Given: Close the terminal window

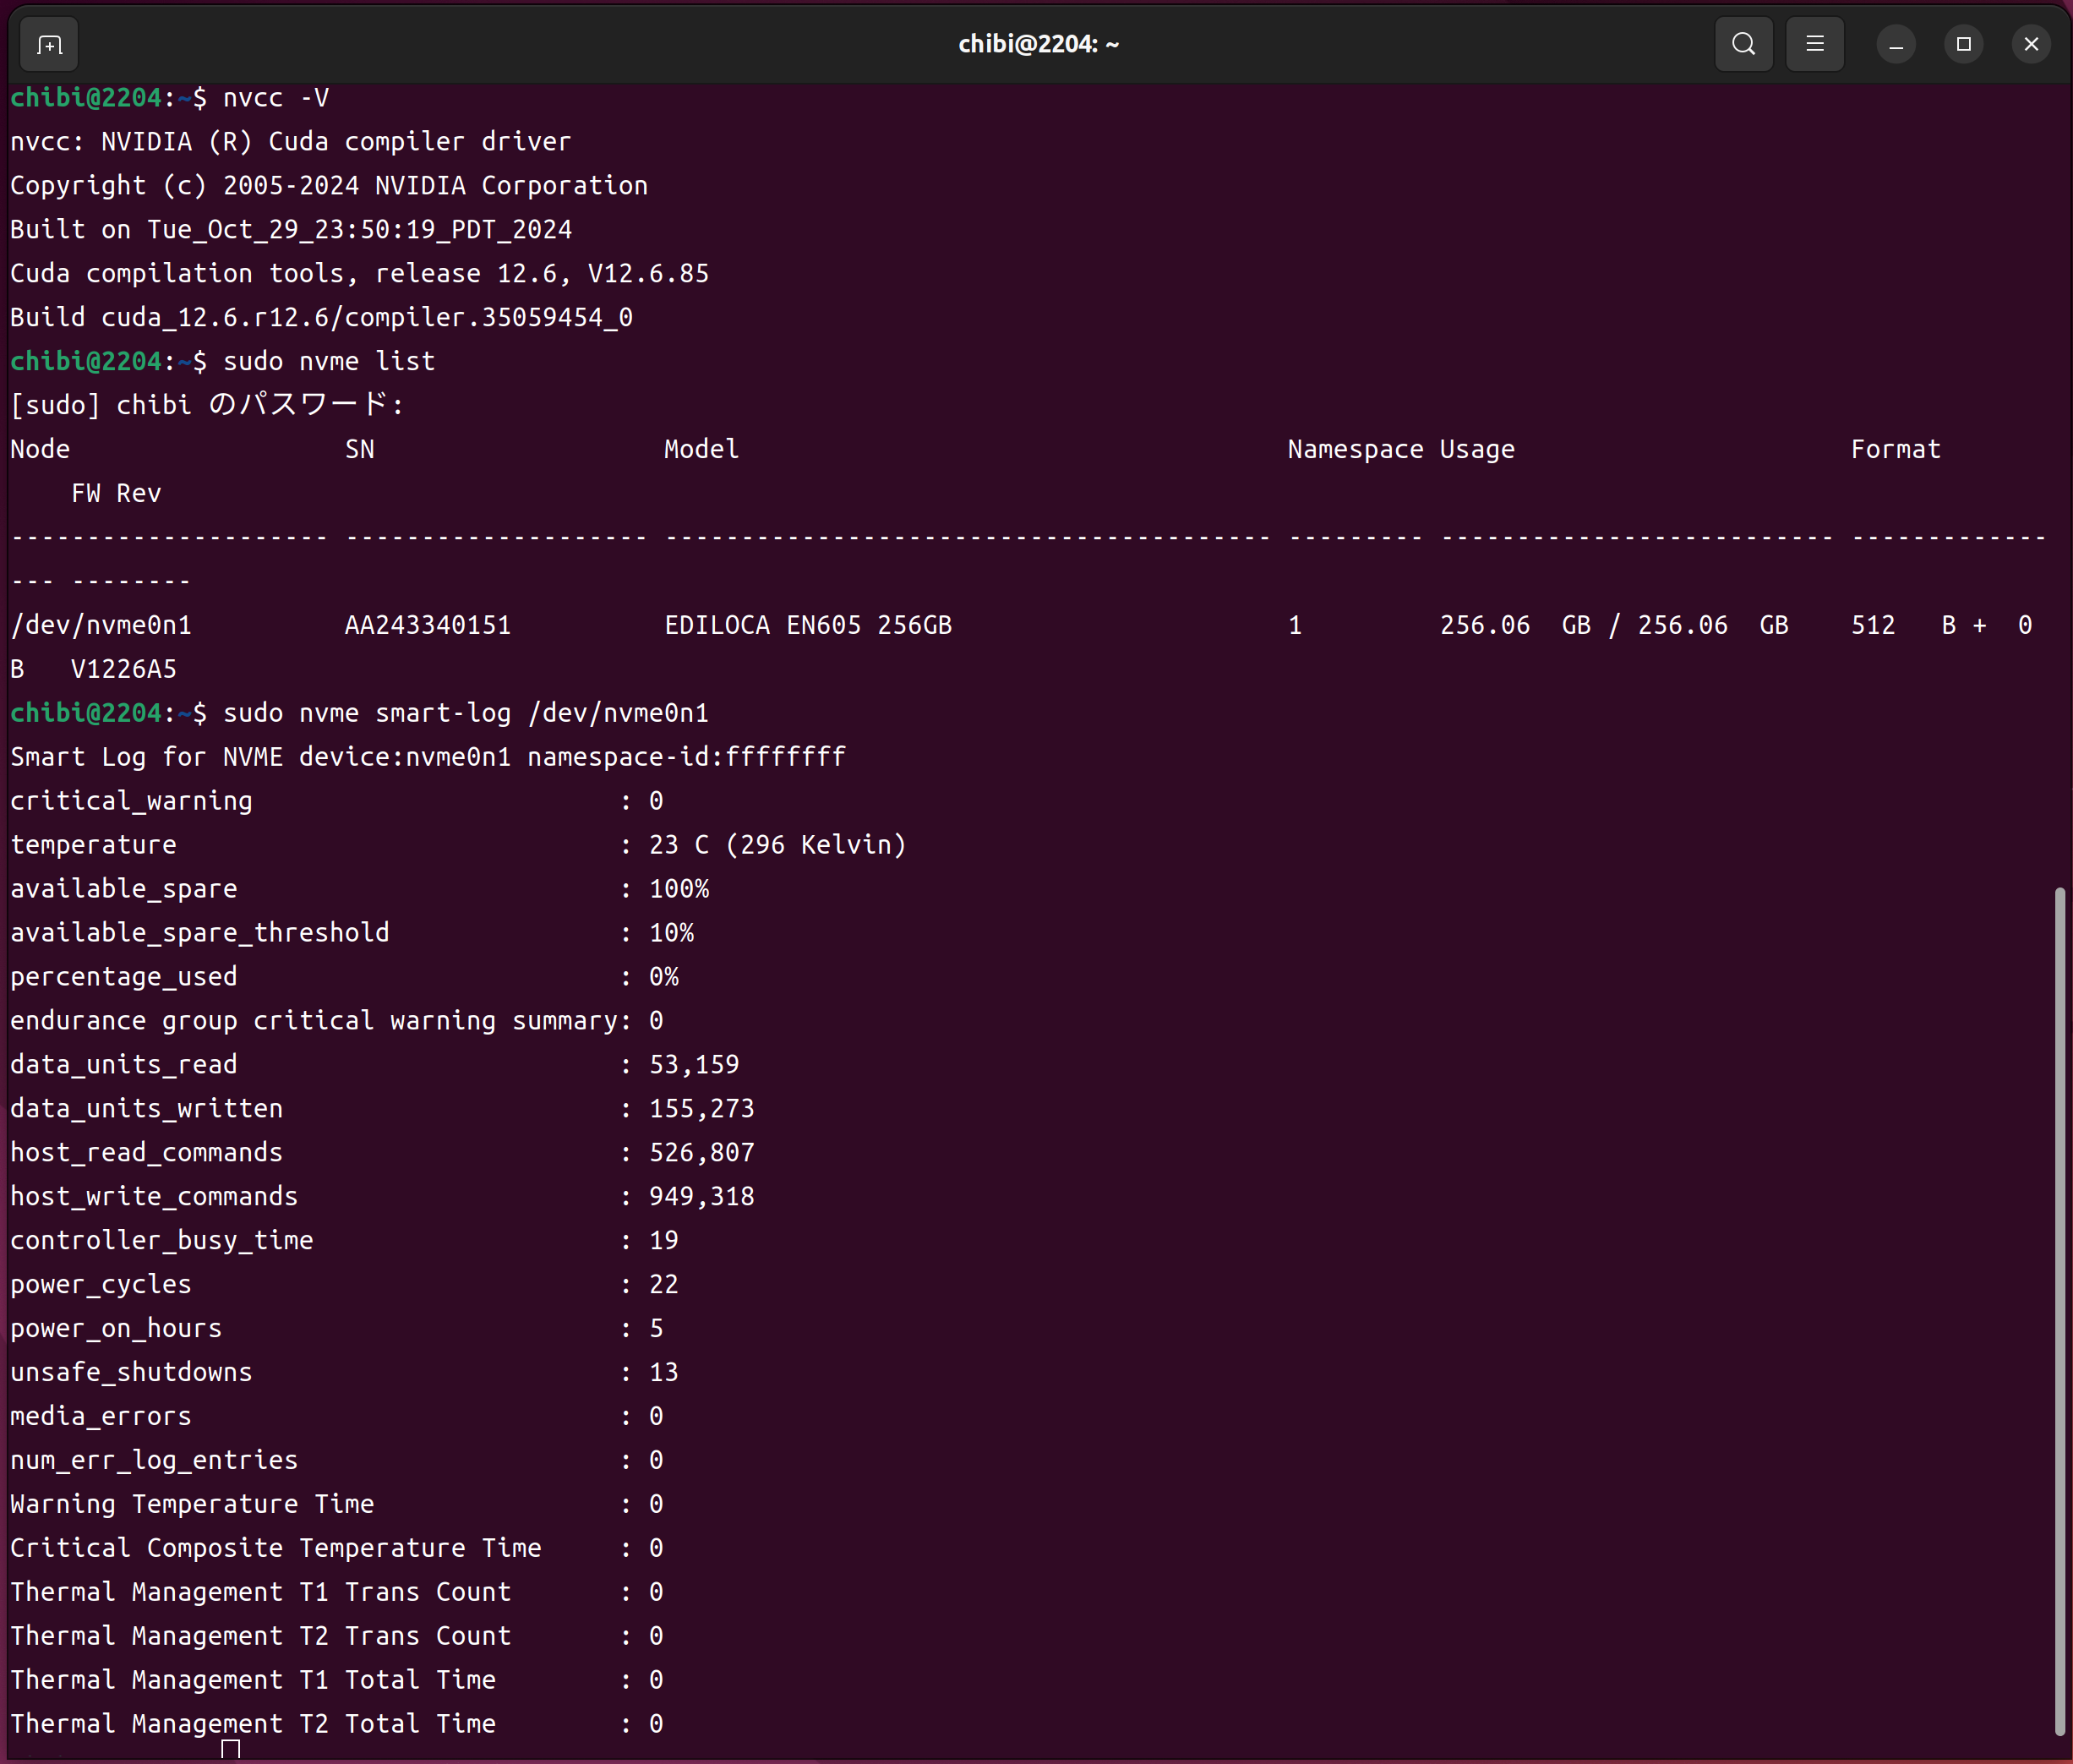Looking at the screenshot, I should coord(2030,44).
